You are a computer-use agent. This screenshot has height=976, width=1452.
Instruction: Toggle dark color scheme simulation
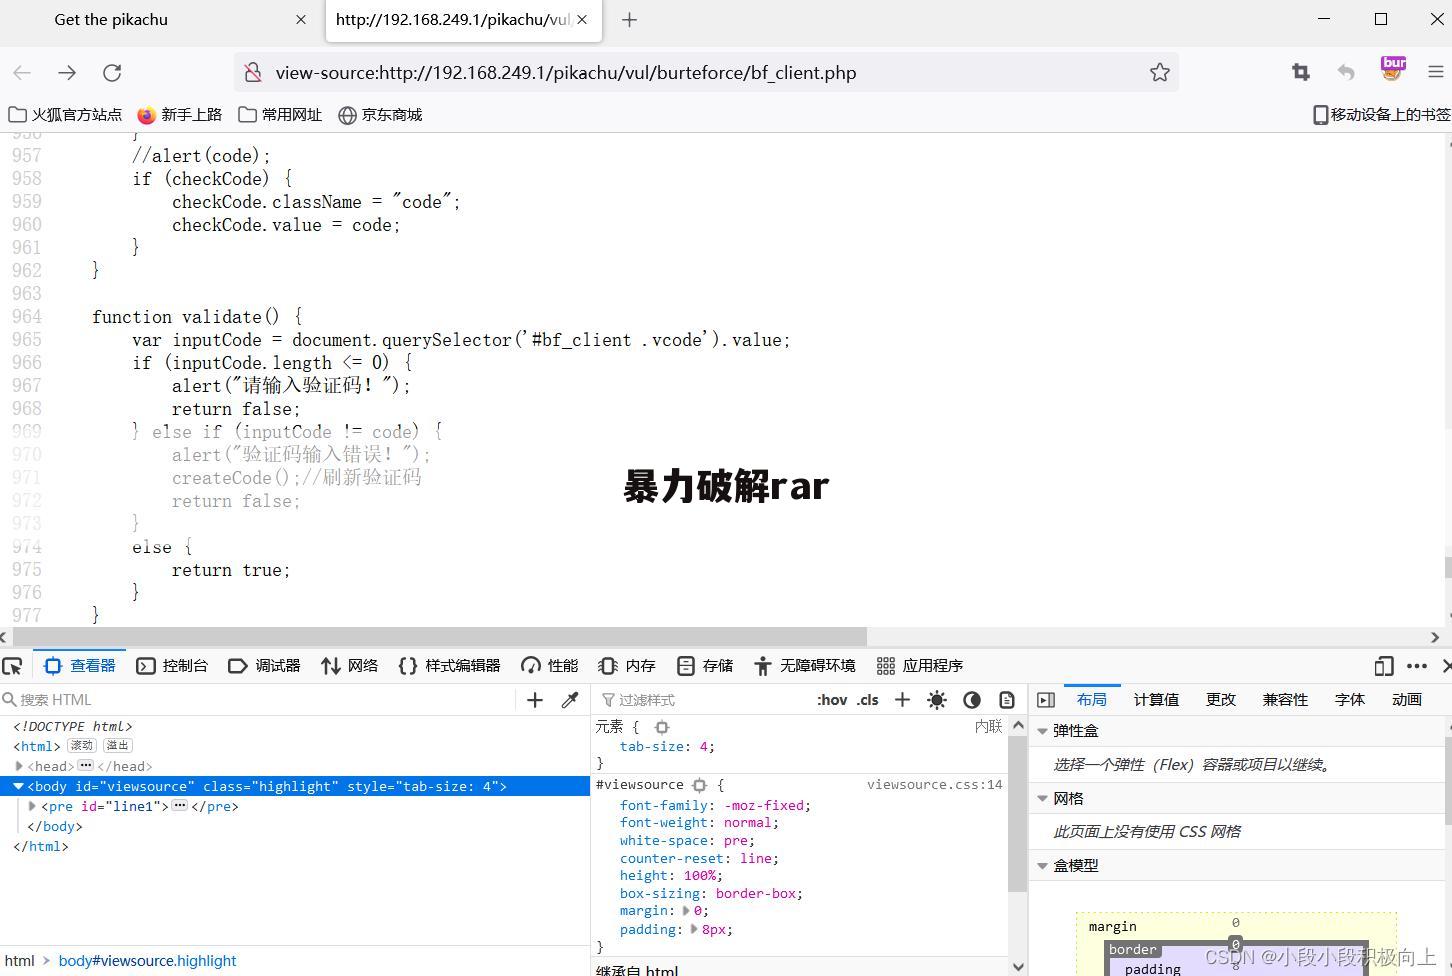click(x=972, y=700)
